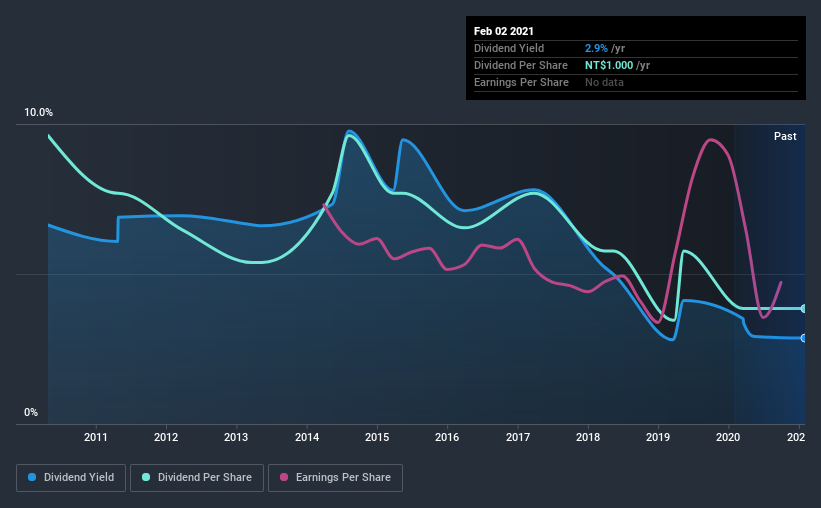Click the tooltip Earnings Per Share row label
The image size is (821, 508).
521,82
